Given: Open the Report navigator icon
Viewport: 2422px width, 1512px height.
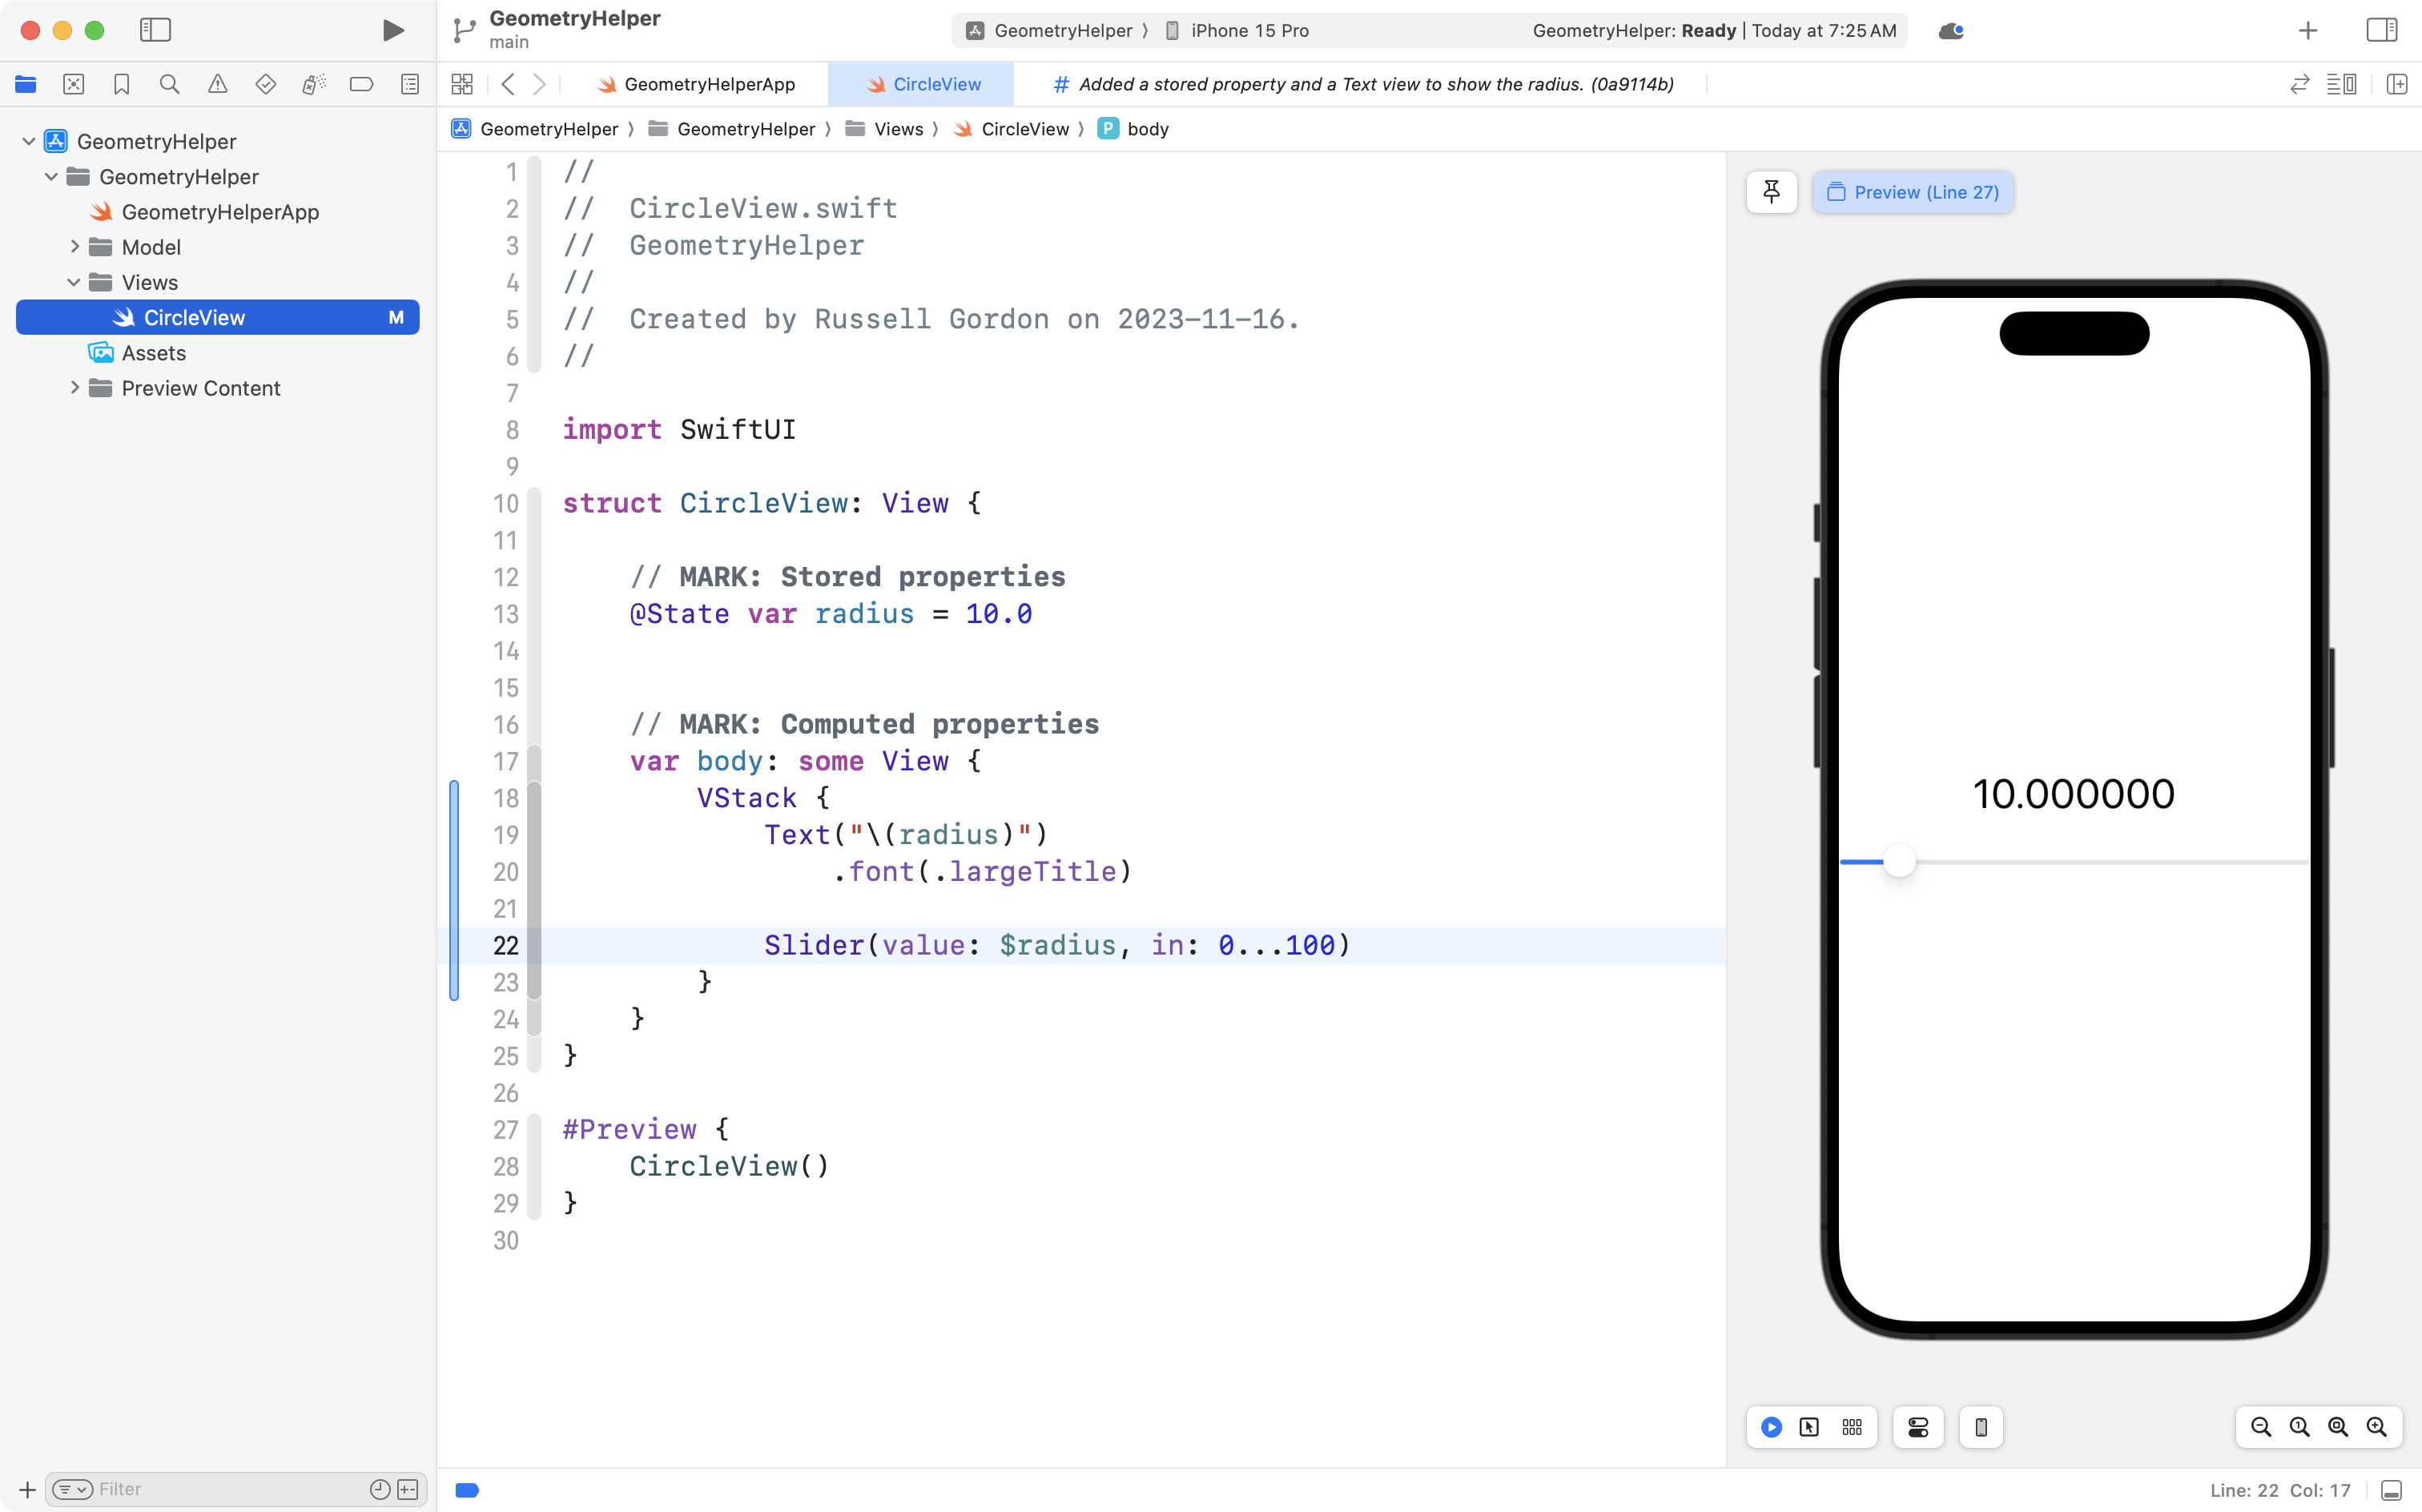Looking at the screenshot, I should pos(410,84).
